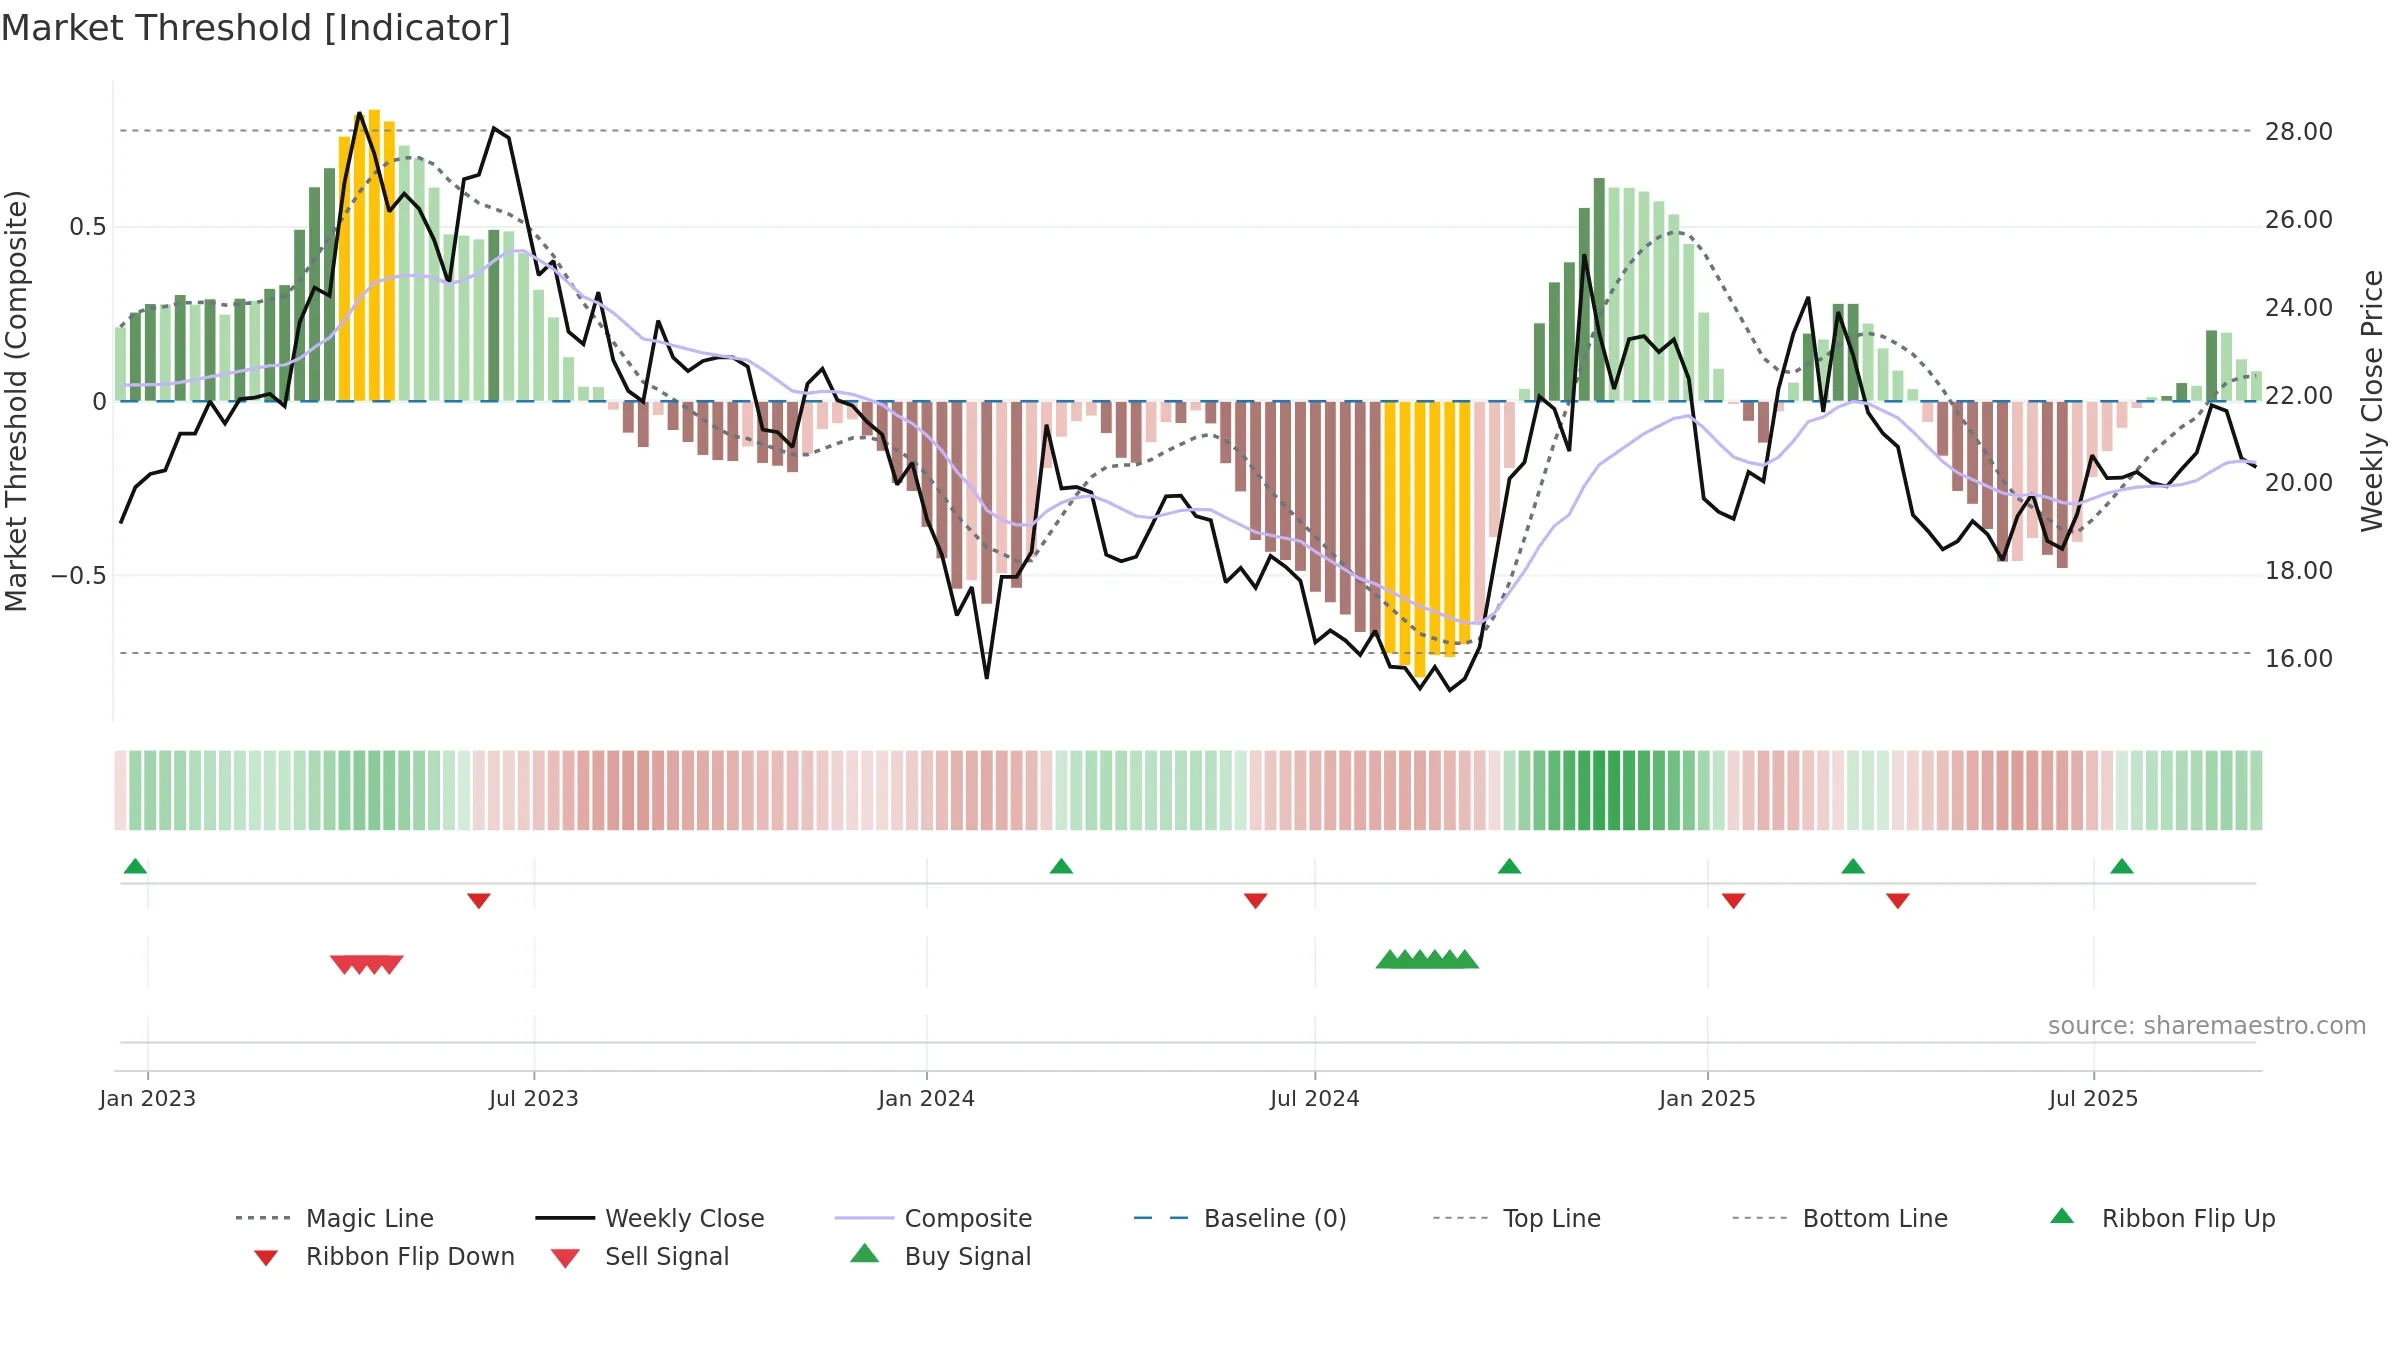The height and width of the screenshot is (1350, 2400).
Task: Click the red triangle icon beside Sell Signal
Action: 565,1258
